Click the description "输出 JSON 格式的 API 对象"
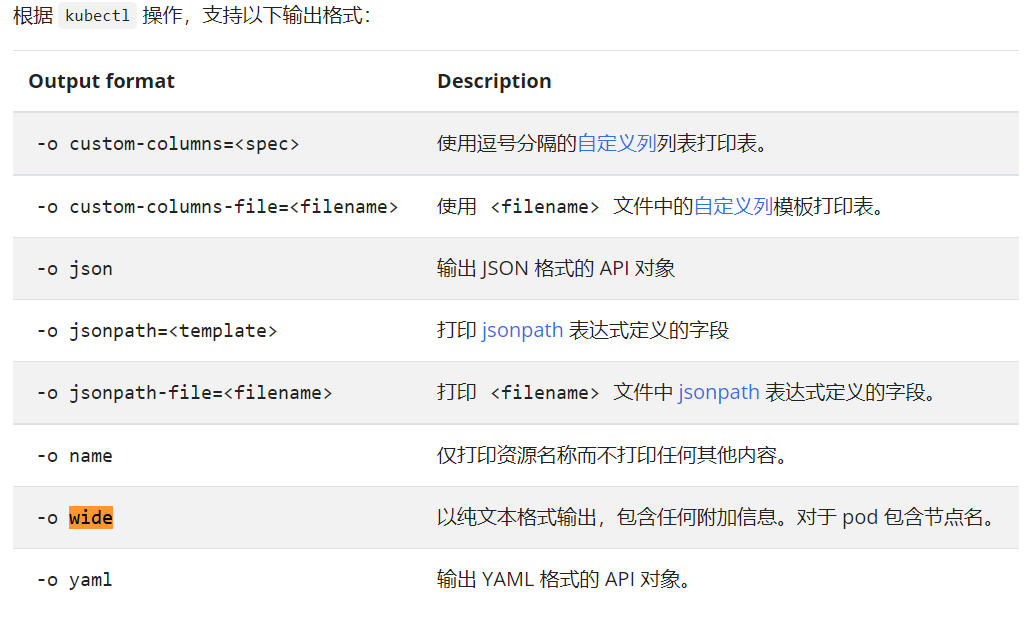1027x622 pixels. [x=556, y=268]
